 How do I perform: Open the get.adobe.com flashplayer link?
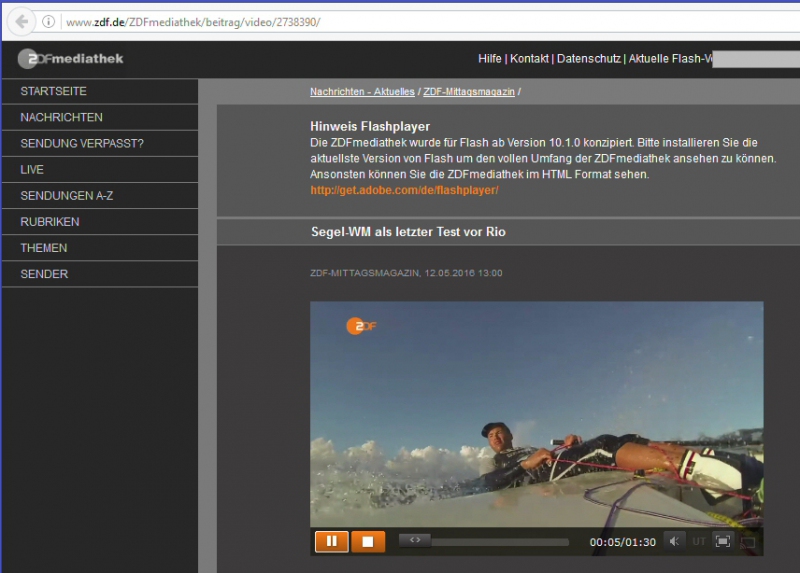pos(404,190)
